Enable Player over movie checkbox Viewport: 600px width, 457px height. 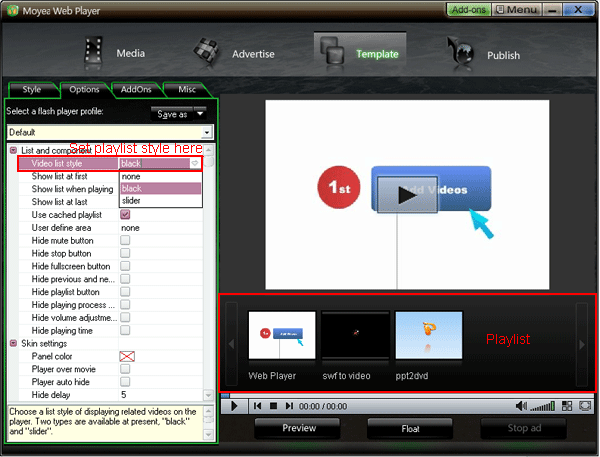click(125, 369)
